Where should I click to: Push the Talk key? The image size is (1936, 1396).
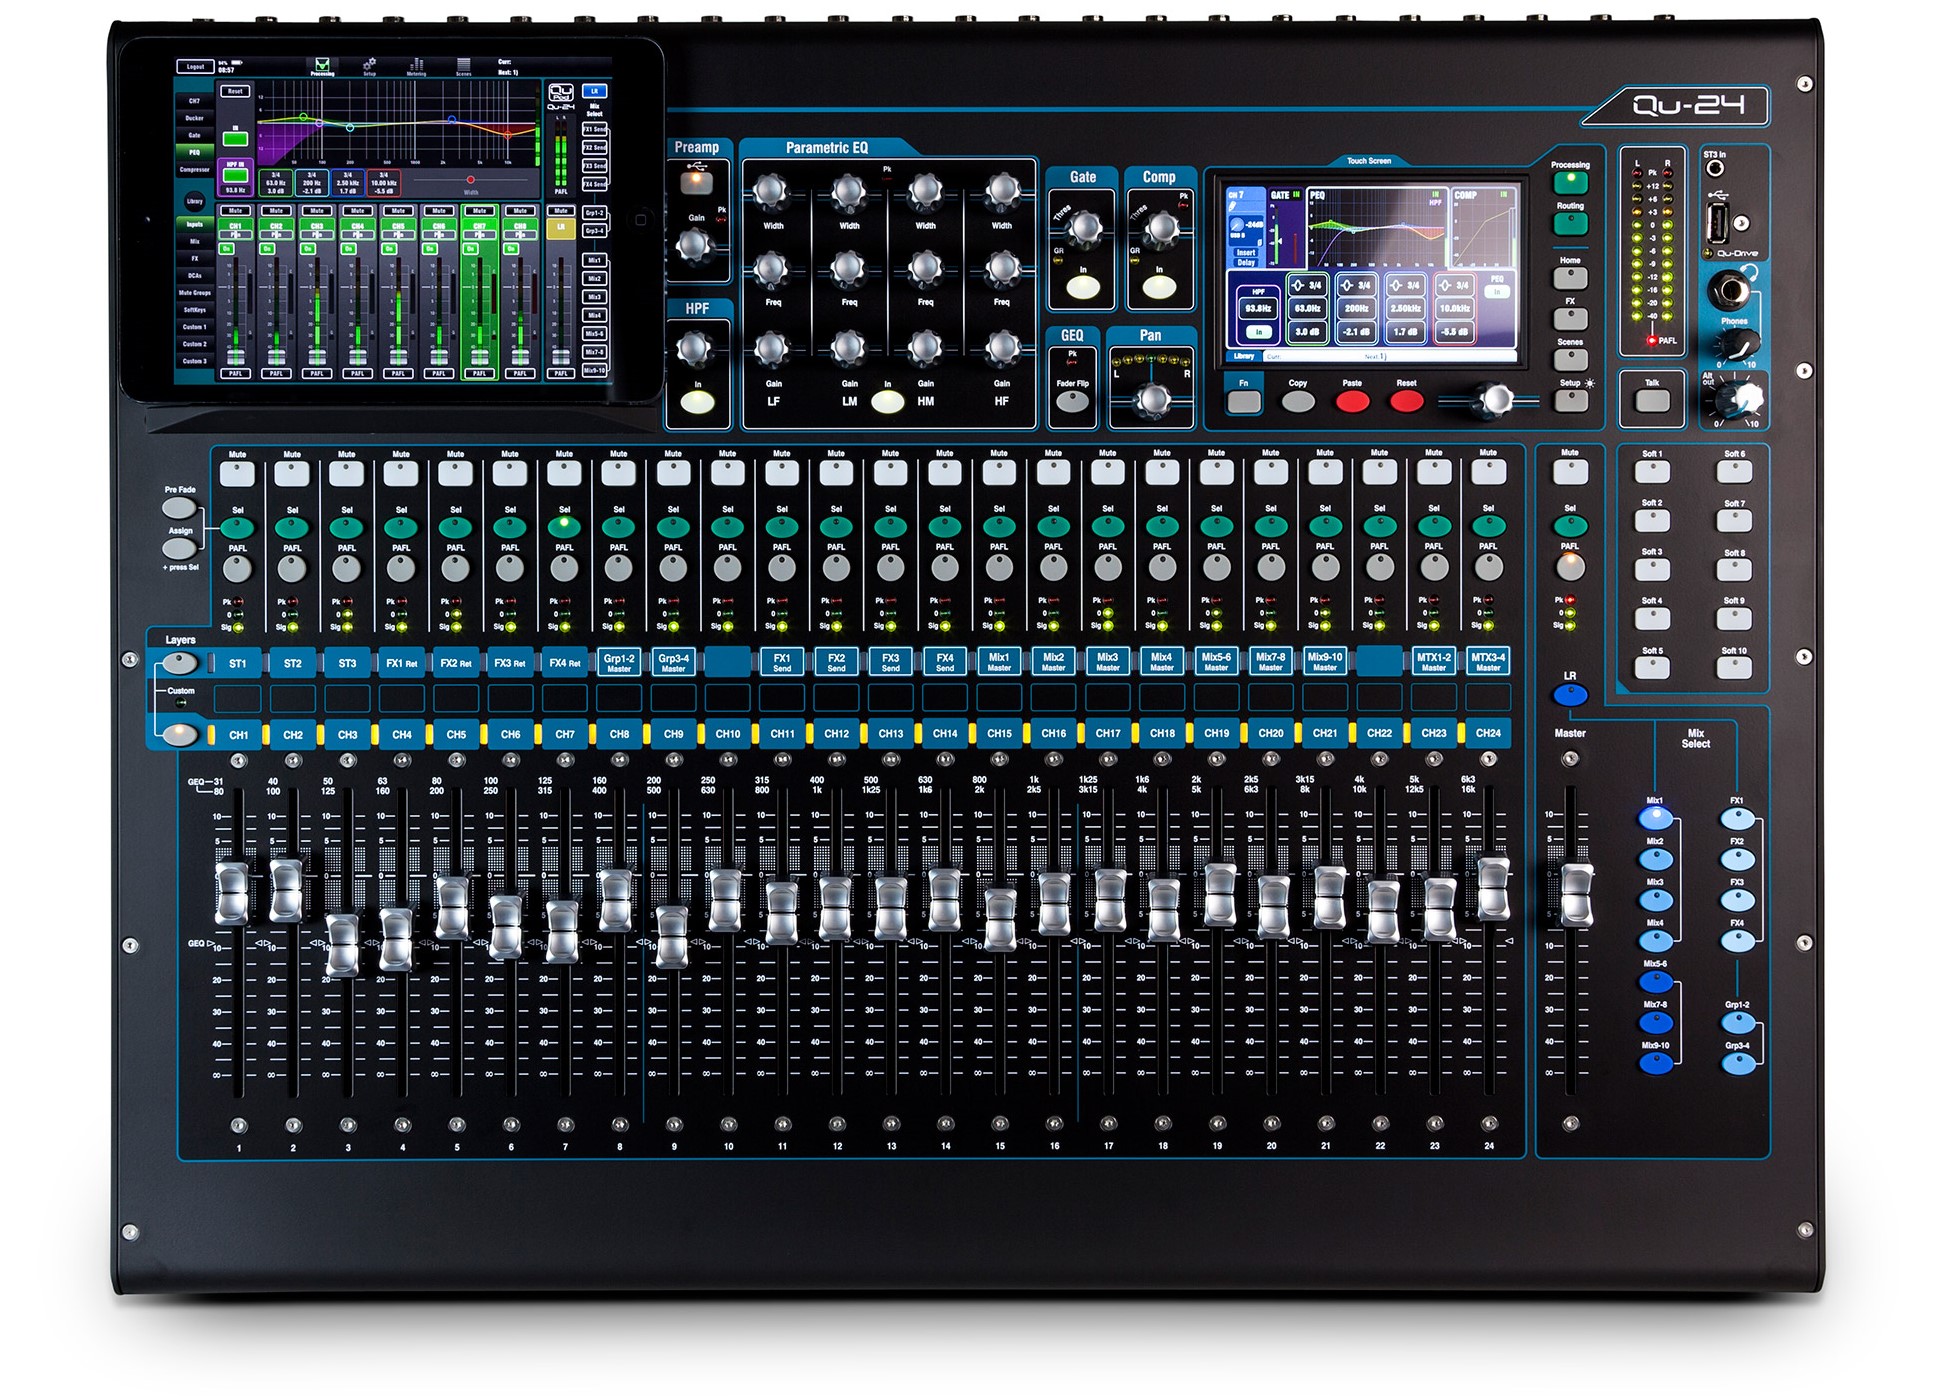[x=1652, y=400]
